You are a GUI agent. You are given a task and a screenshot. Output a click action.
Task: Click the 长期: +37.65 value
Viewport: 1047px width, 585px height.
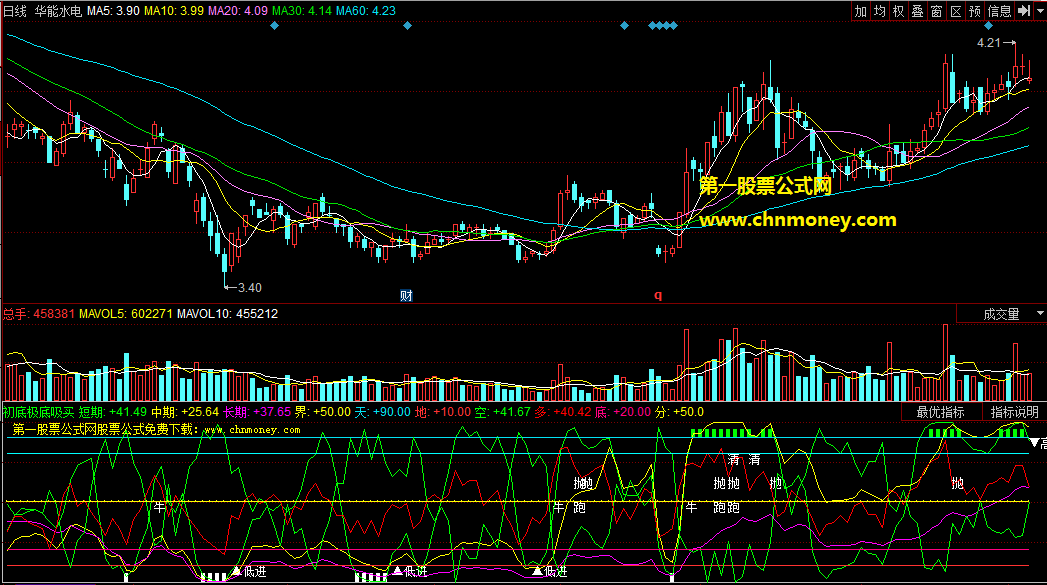click(x=257, y=412)
